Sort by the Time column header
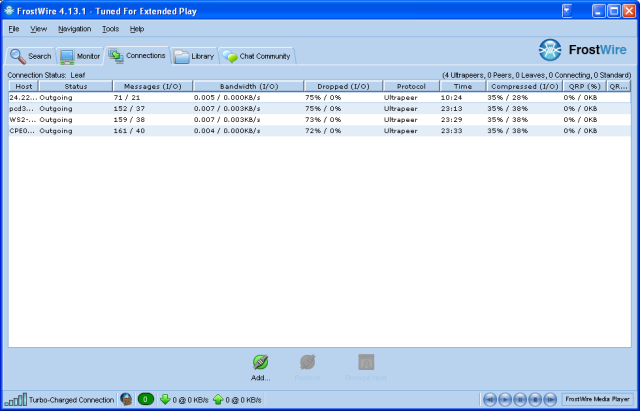 463,87
